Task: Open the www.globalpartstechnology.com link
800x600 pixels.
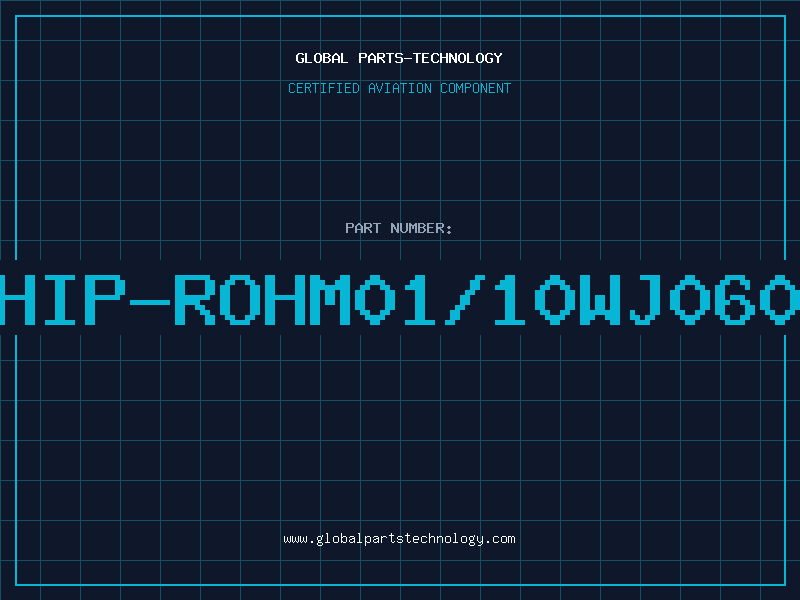Action: 399,539
